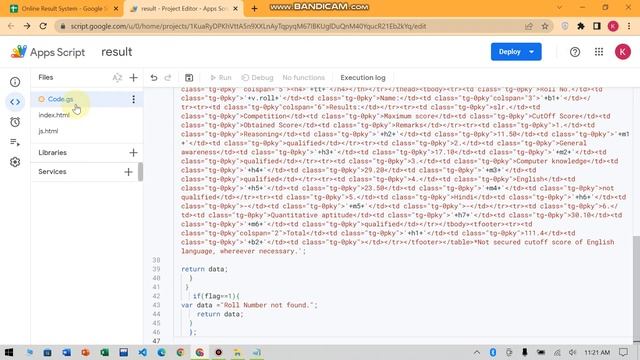The width and height of the screenshot is (640, 360).
Task: Add a new file with plus icon
Action: pyautogui.click(x=133, y=78)
